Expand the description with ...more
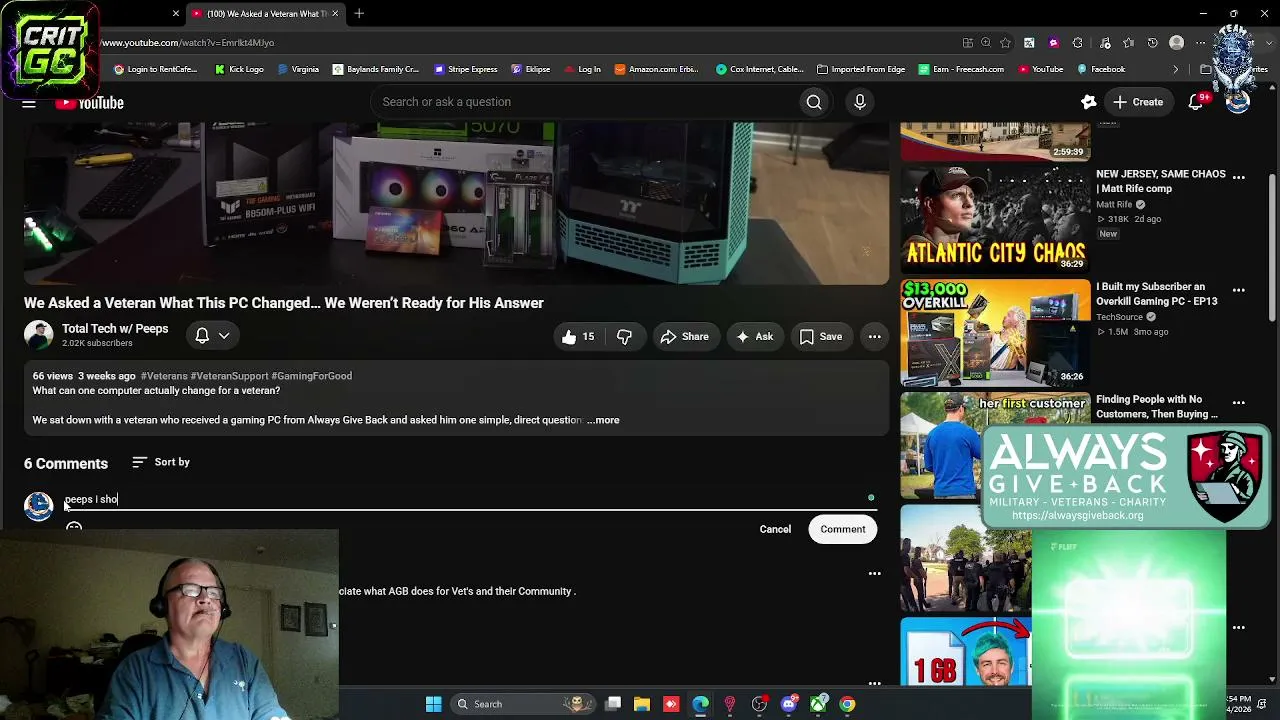 (603, 421)
